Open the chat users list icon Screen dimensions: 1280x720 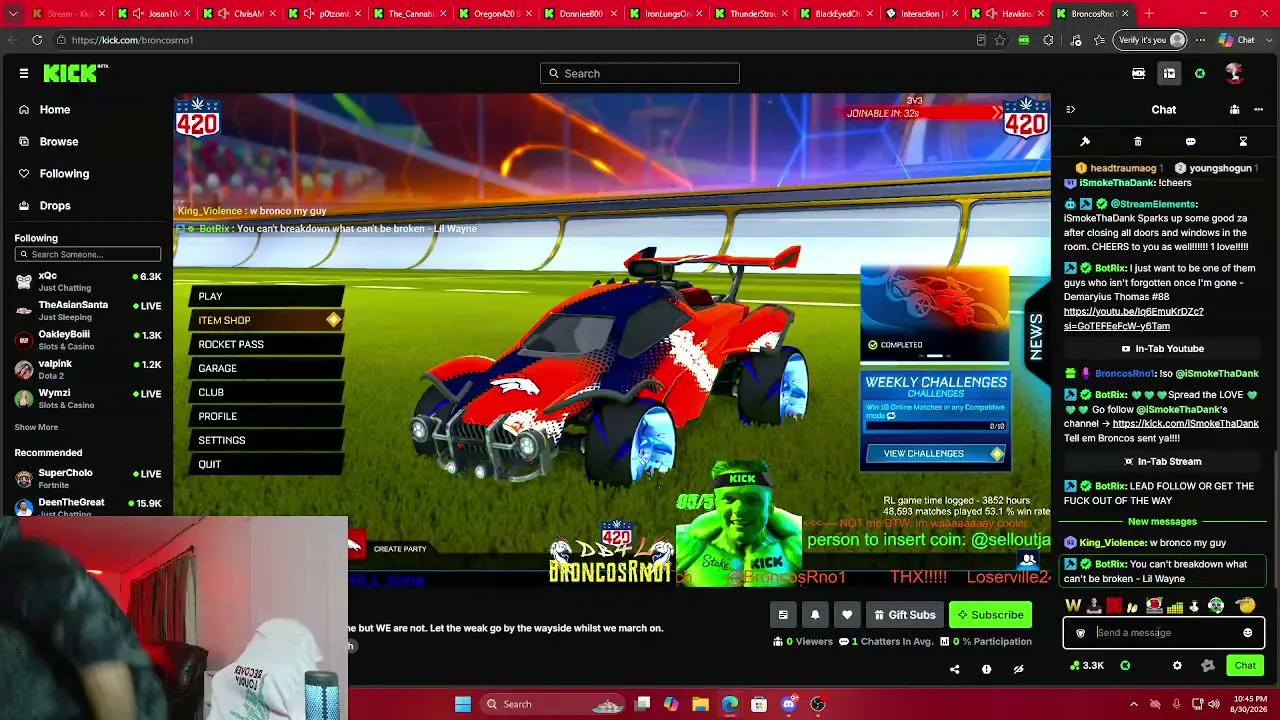click(1235, 110)
